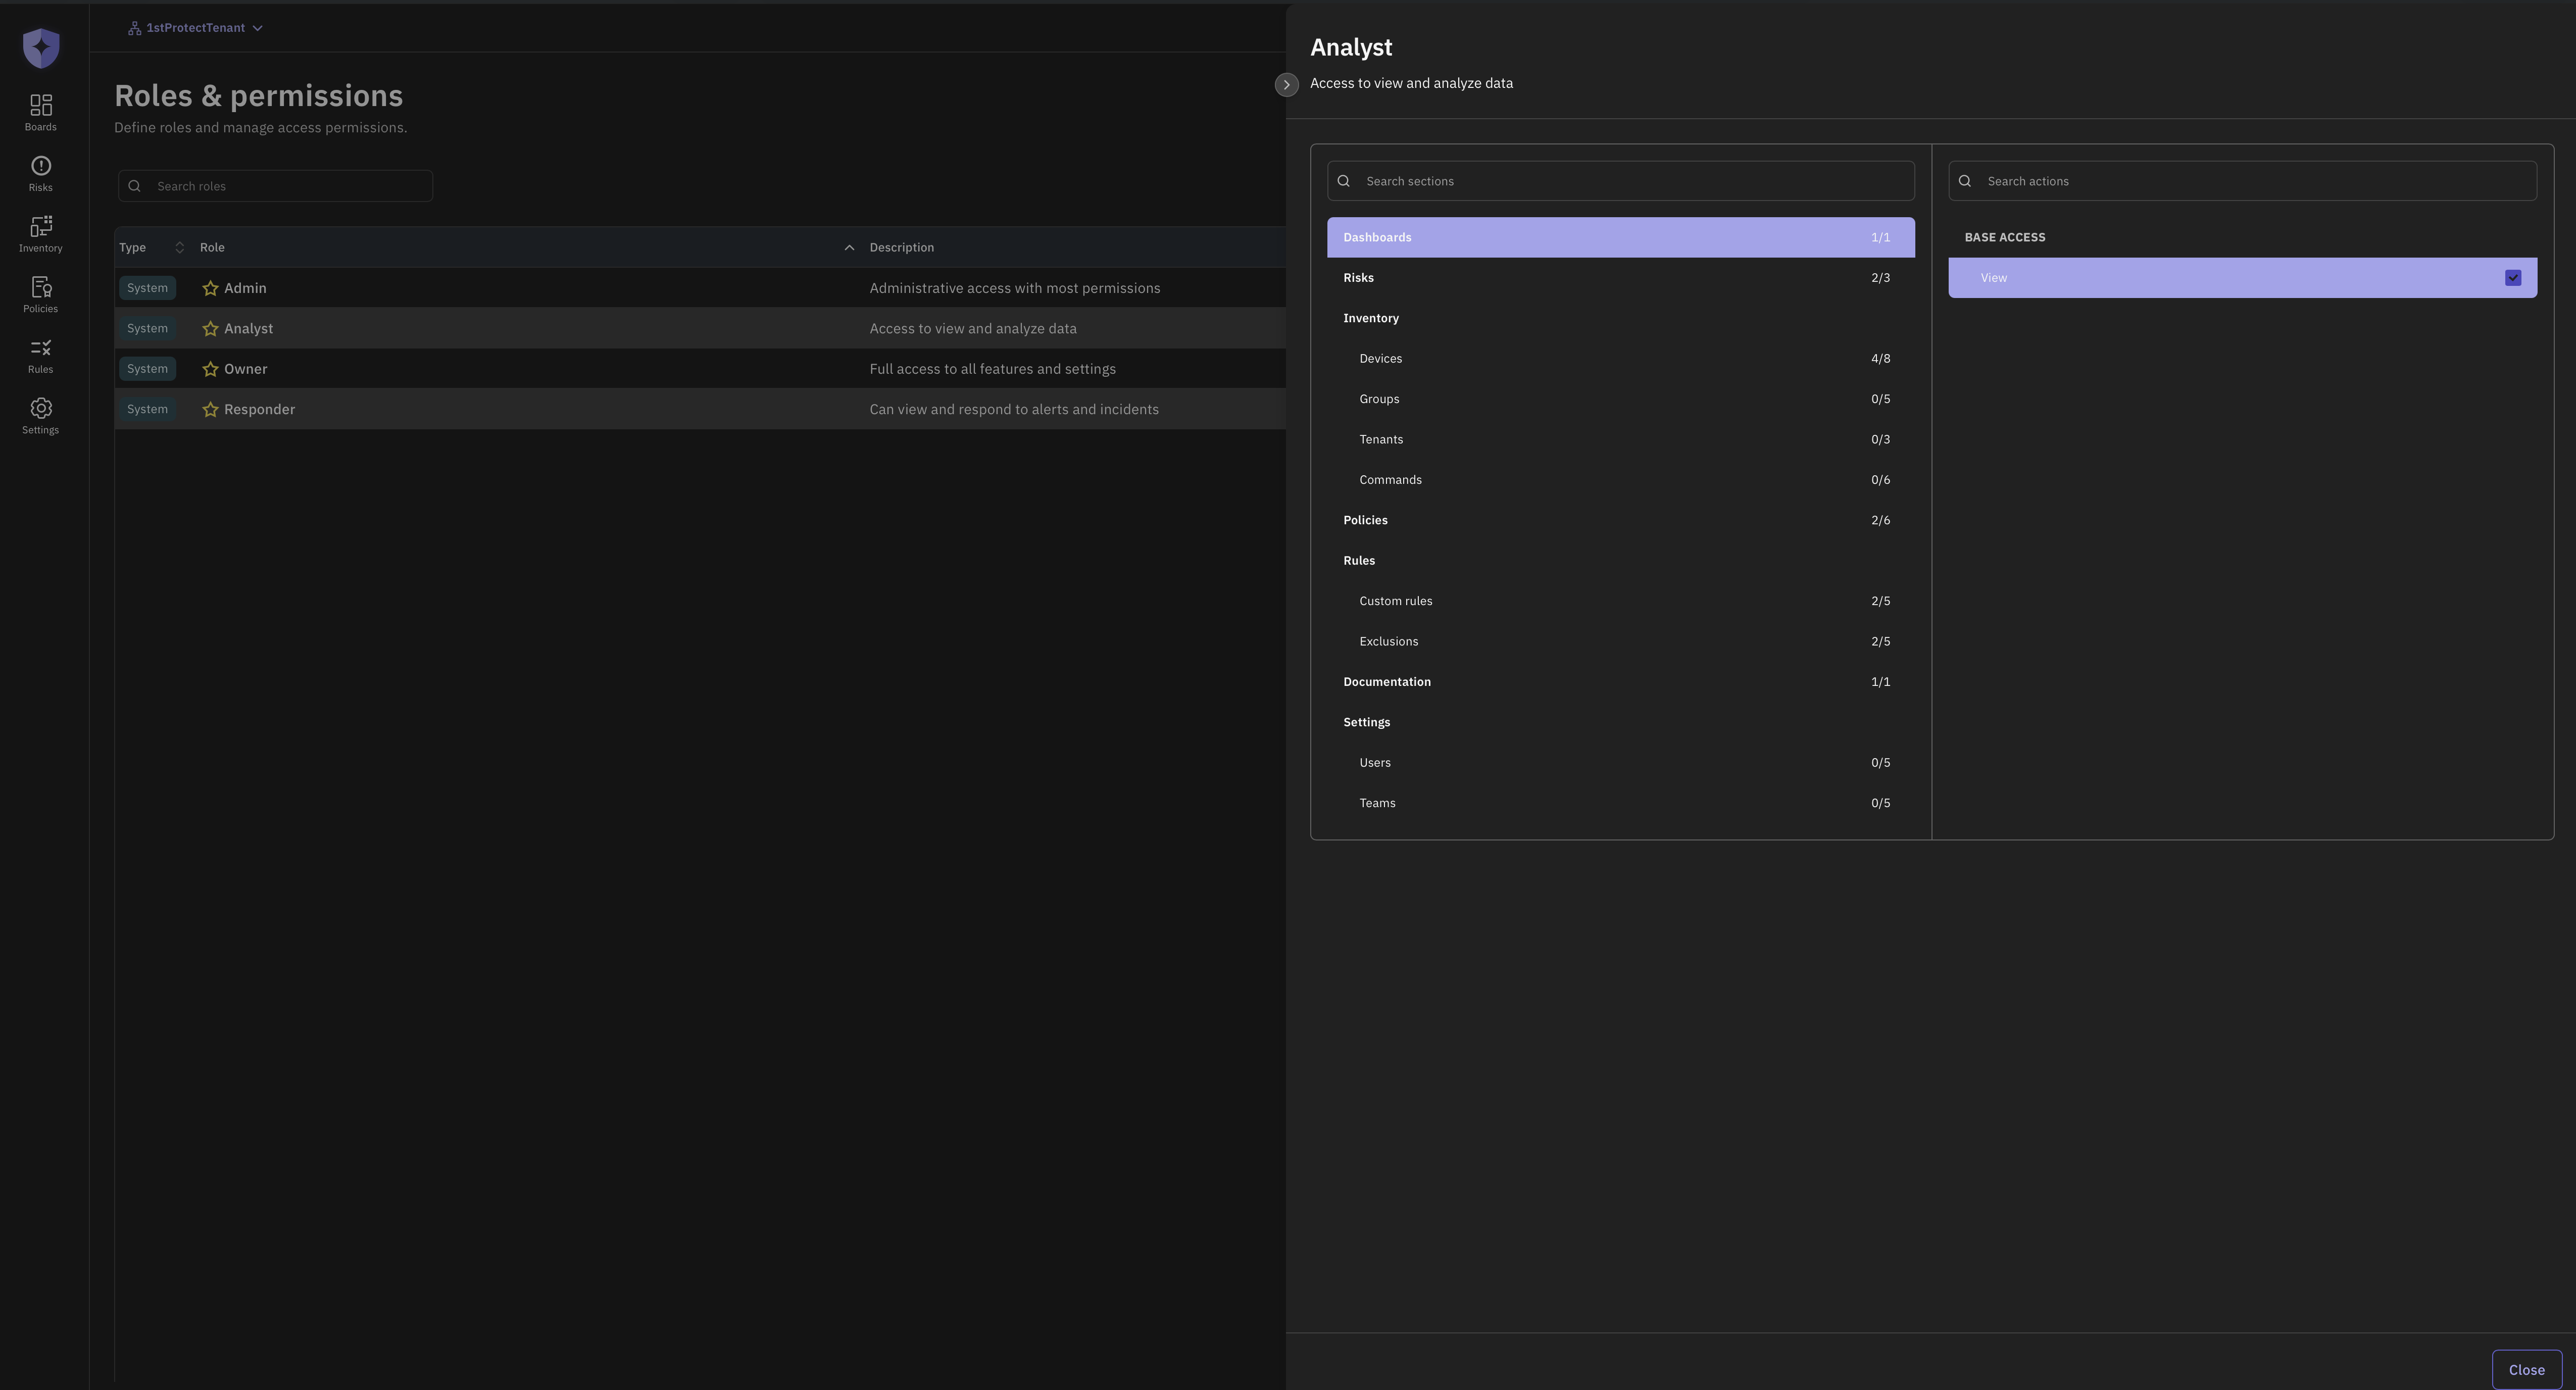The height and width of the screenshot is (1390, 2576).
Task: Toggle Role column sort arrow
Action: coord(849,247)
